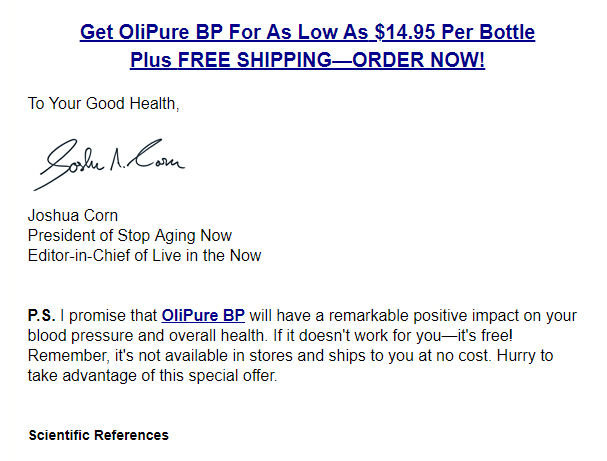Viewport: 607px width, 461px height.
Task: Follow the OliPure BP link in the P.S.
Action: click(x=203, y=315)
